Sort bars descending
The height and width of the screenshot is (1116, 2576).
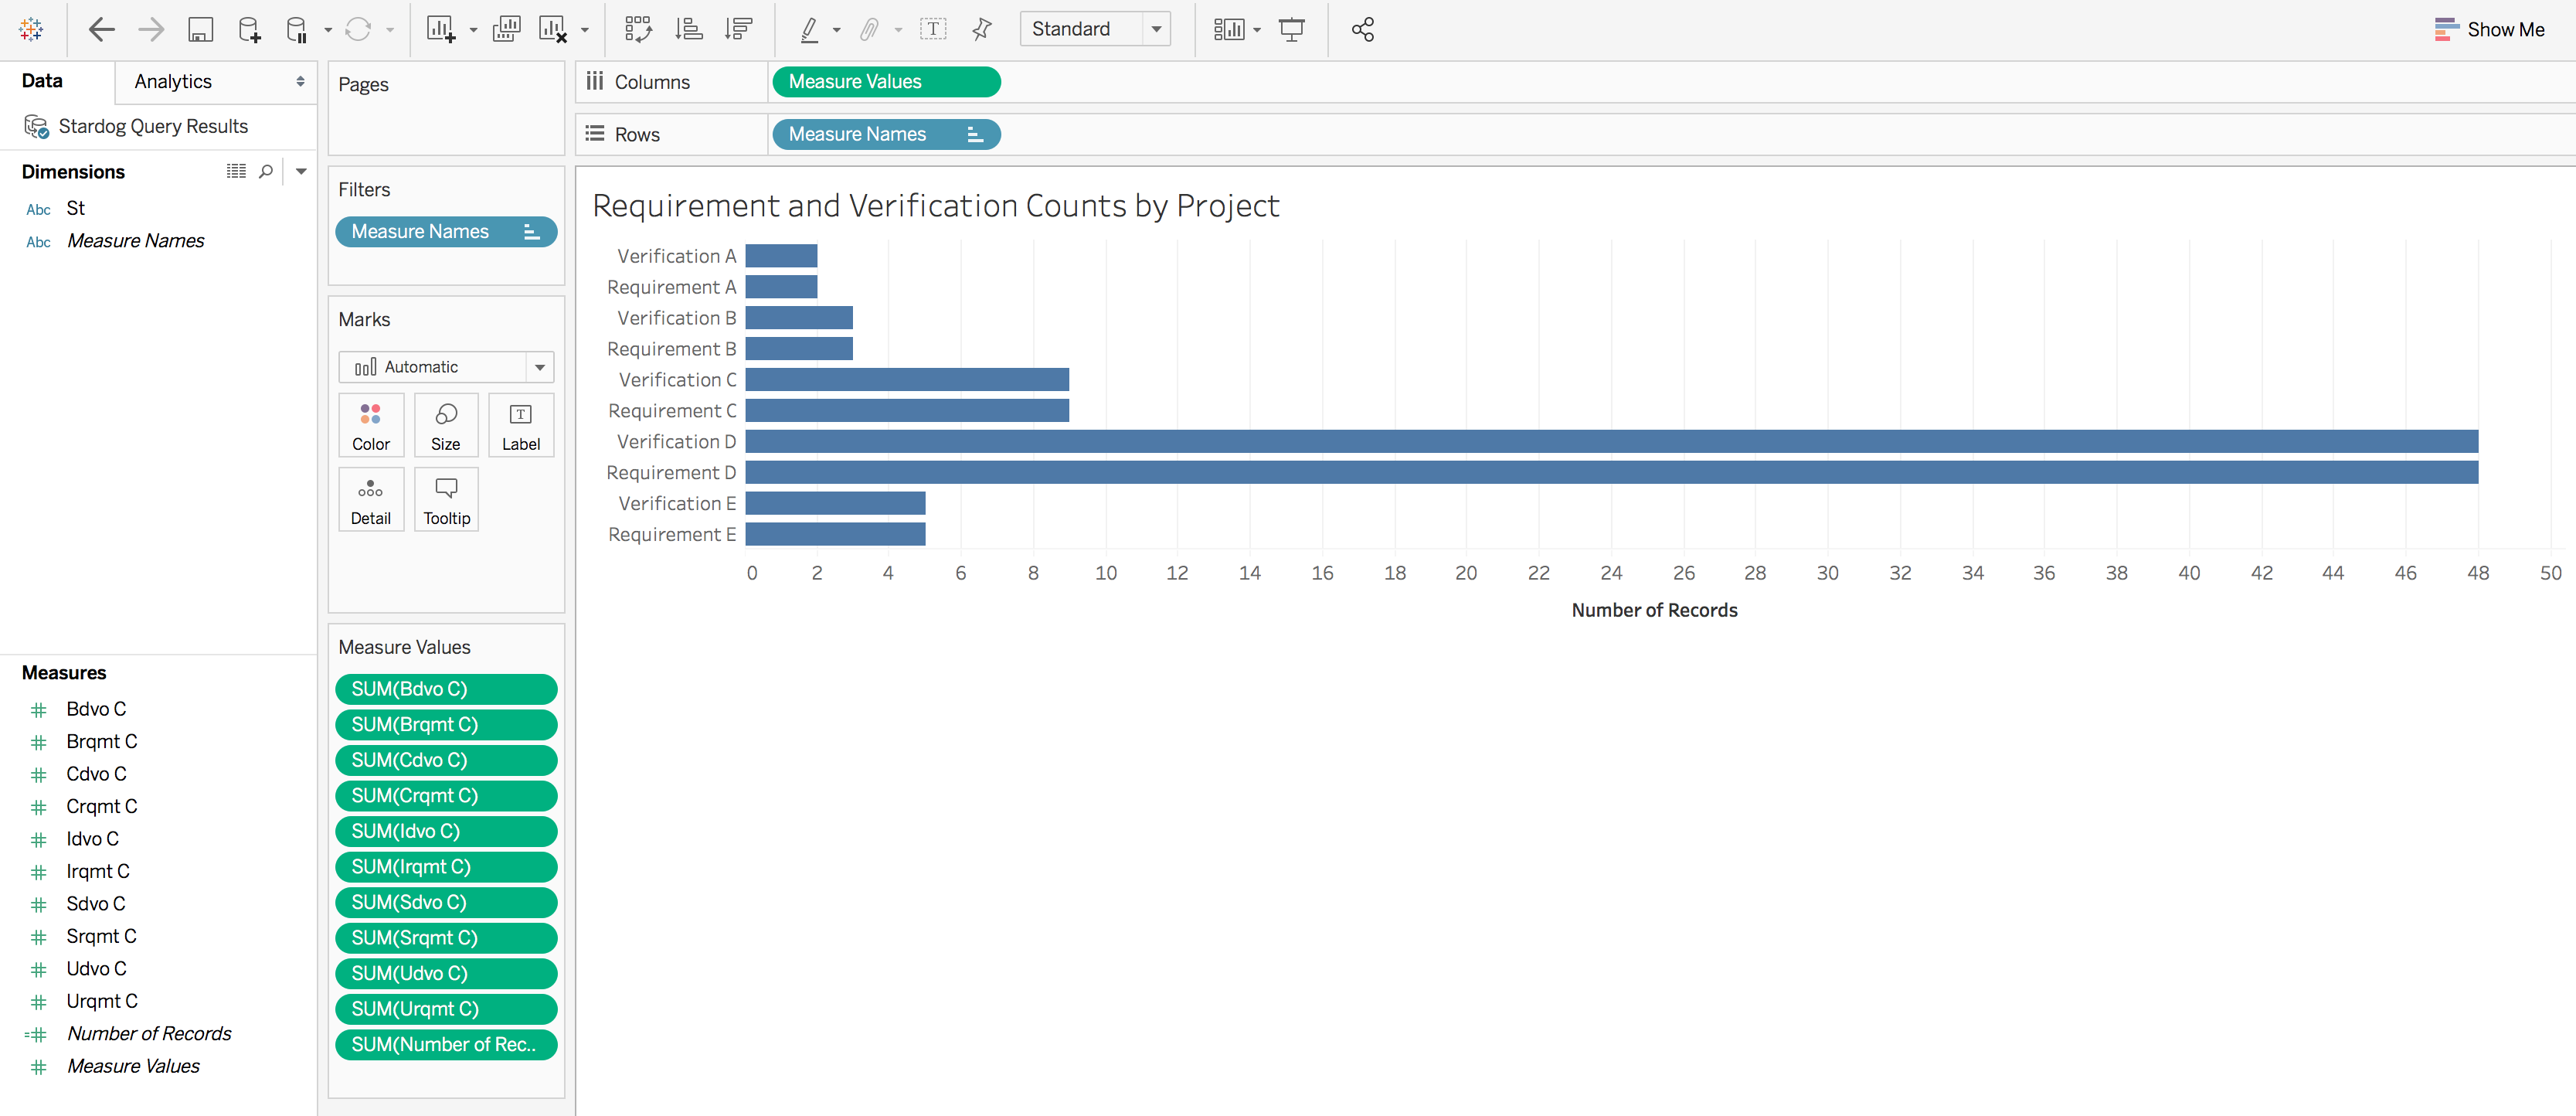(738, 29)
